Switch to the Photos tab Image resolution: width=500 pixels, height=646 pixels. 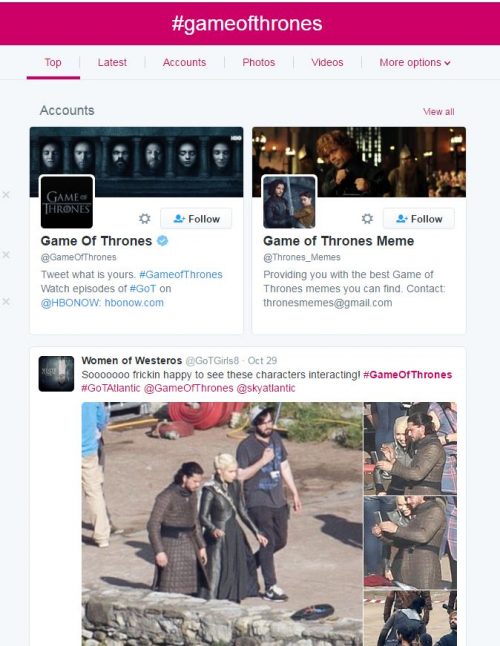[x=259, y=63]
